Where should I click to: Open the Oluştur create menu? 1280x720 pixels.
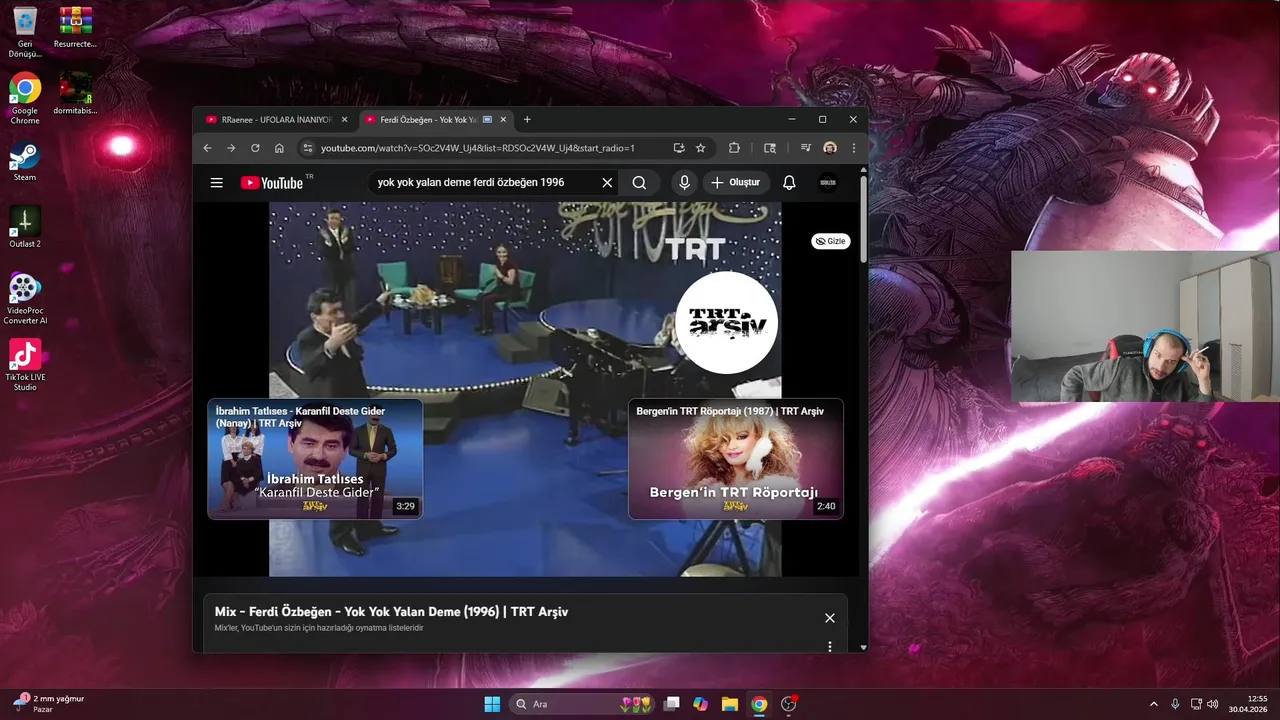(x=736, y=183)
